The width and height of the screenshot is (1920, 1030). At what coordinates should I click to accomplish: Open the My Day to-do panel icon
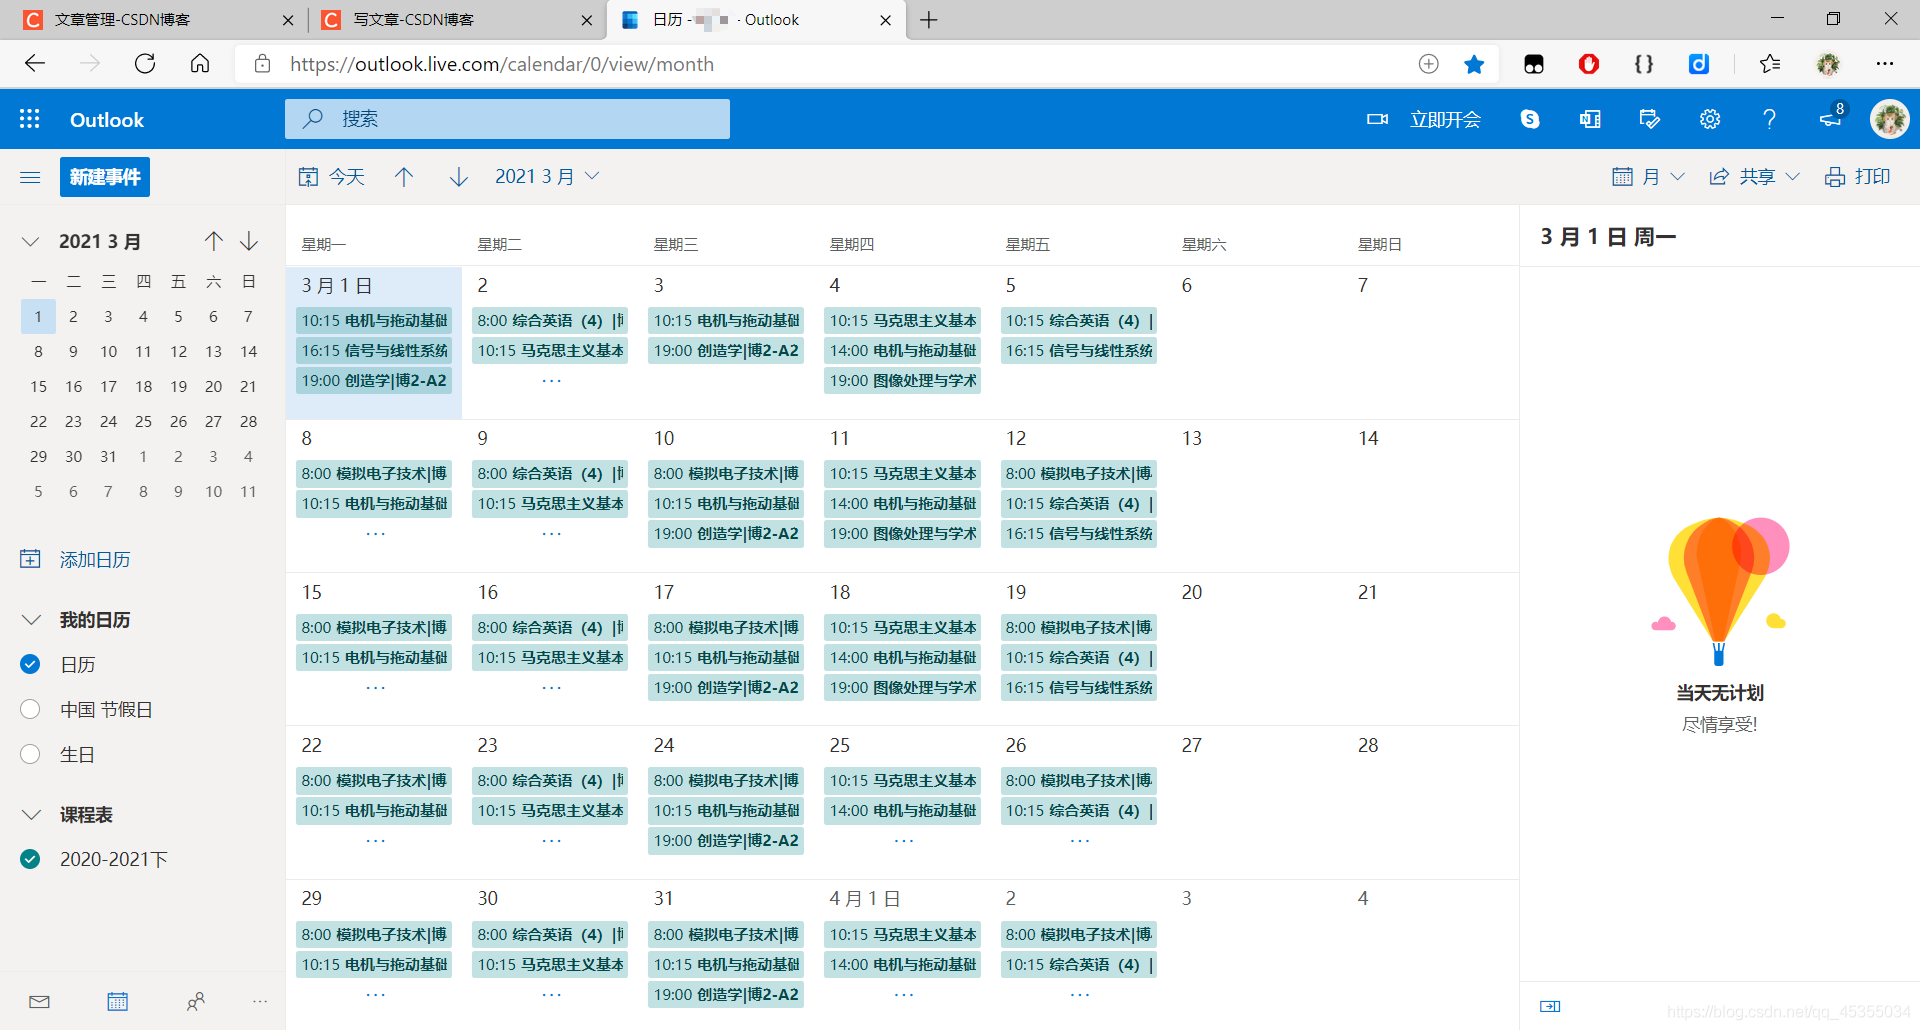tap(1650, 119)
